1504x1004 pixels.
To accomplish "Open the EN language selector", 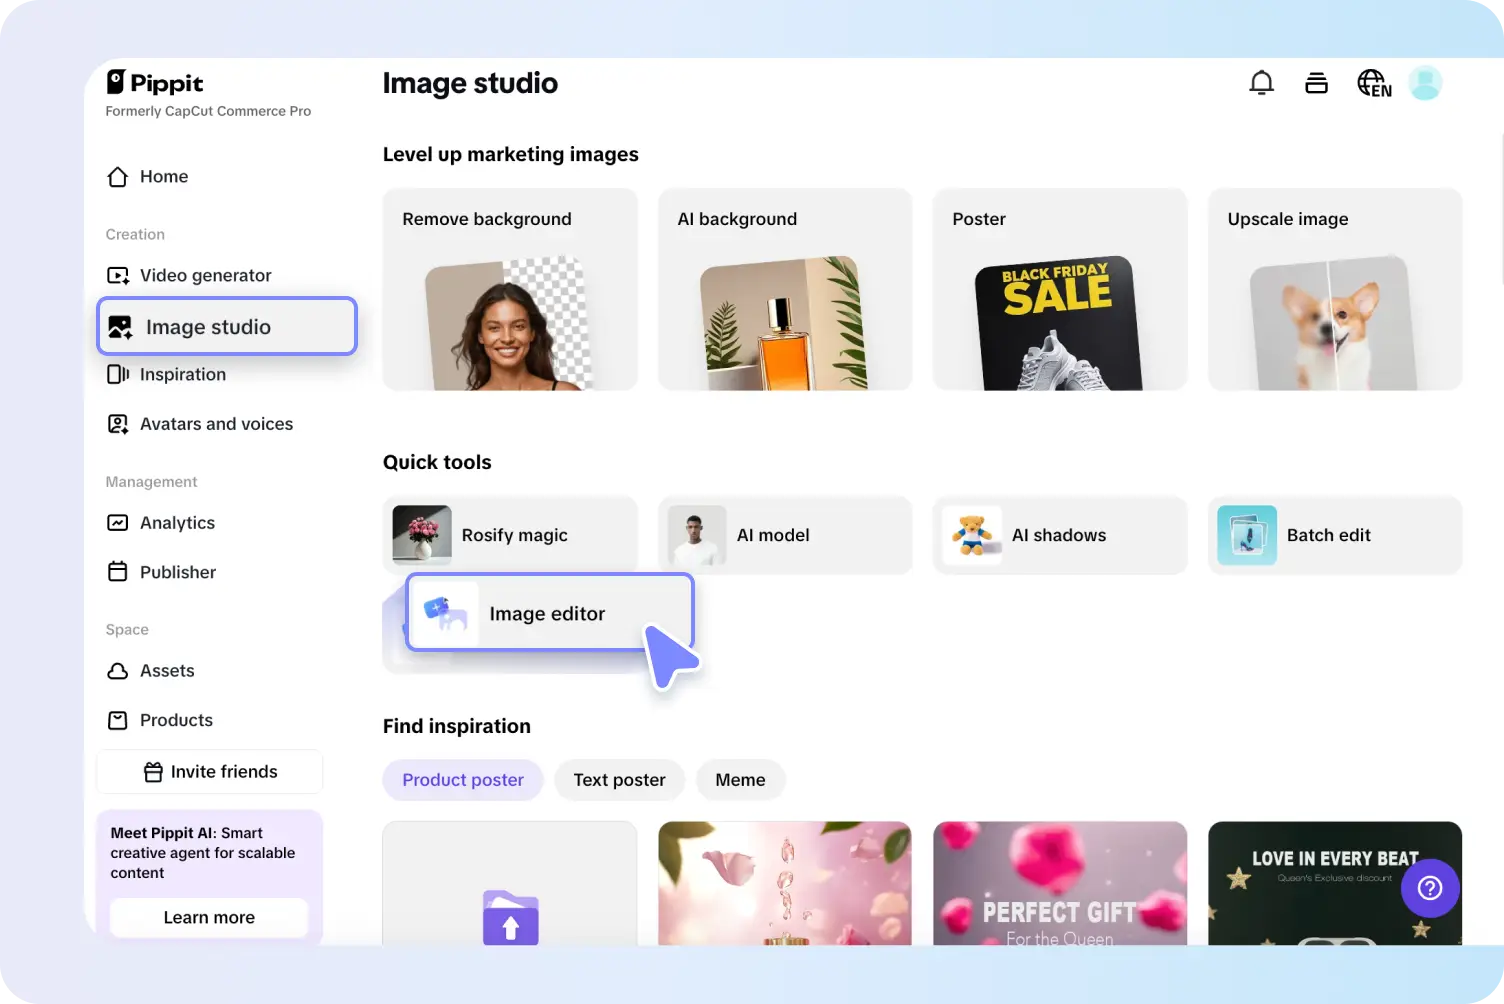I will tap(1373, 83).
